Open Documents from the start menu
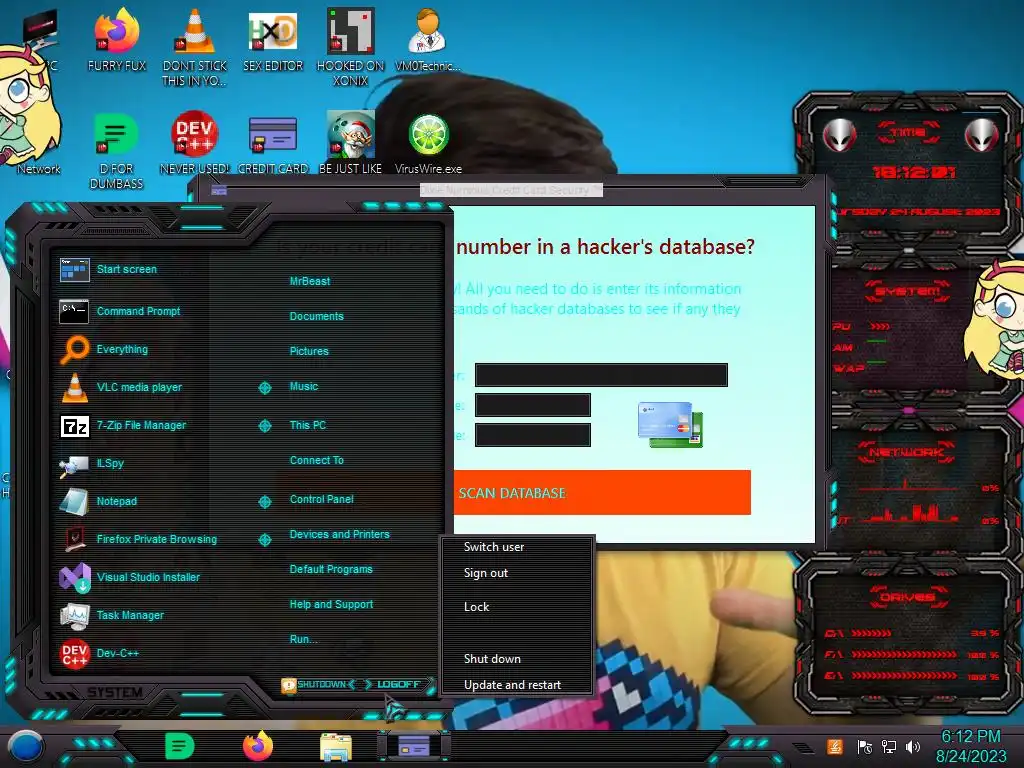Viewport: 1024px width, 768px height. [x=316, y=316]
